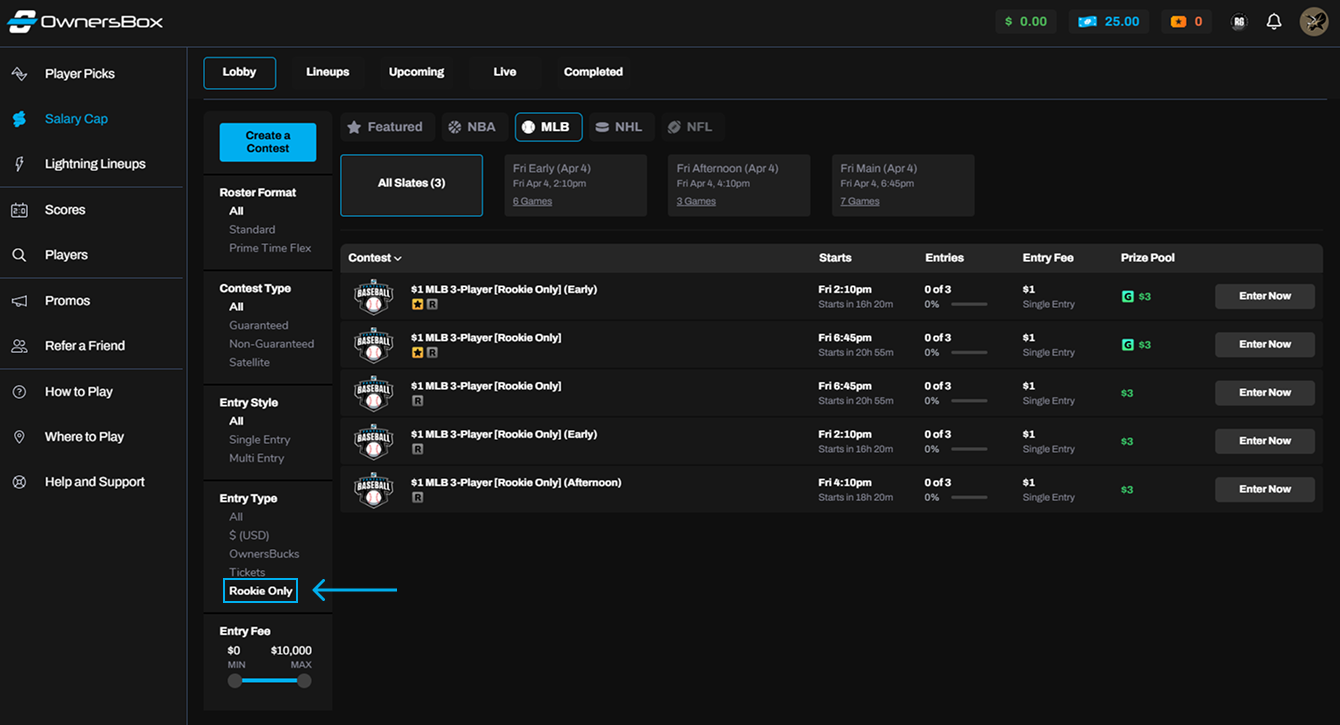Select the All Slates (3) card
This screenshot has height=725, width=1340.
coord(411,185)
